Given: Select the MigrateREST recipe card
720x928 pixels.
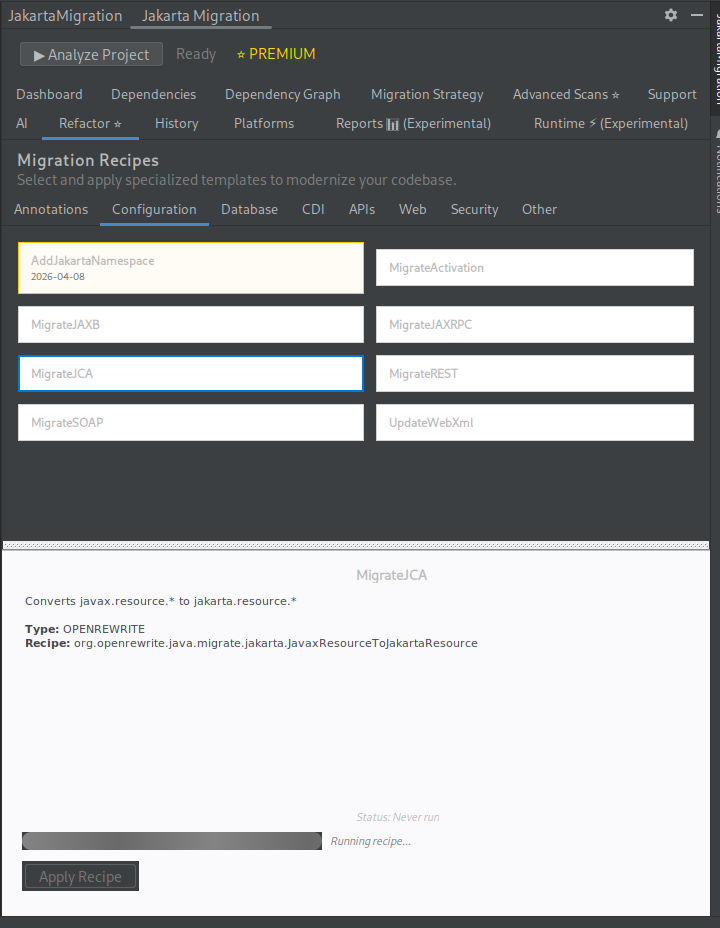Looking at the screenshot, I should point(535,373).
